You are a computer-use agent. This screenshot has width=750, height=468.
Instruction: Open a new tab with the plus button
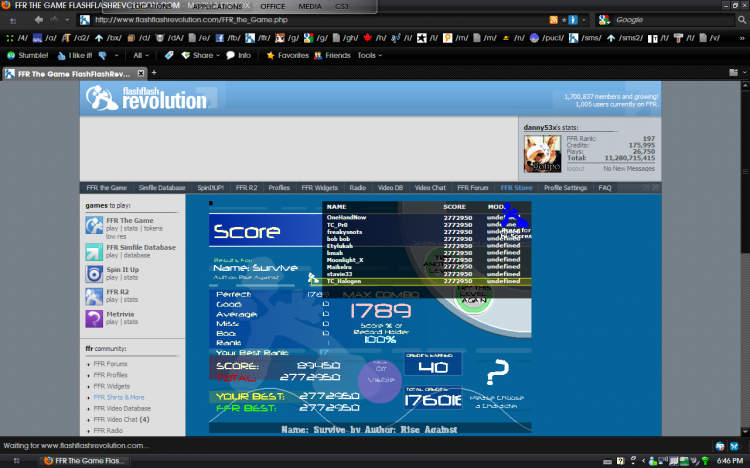[154, 73]
